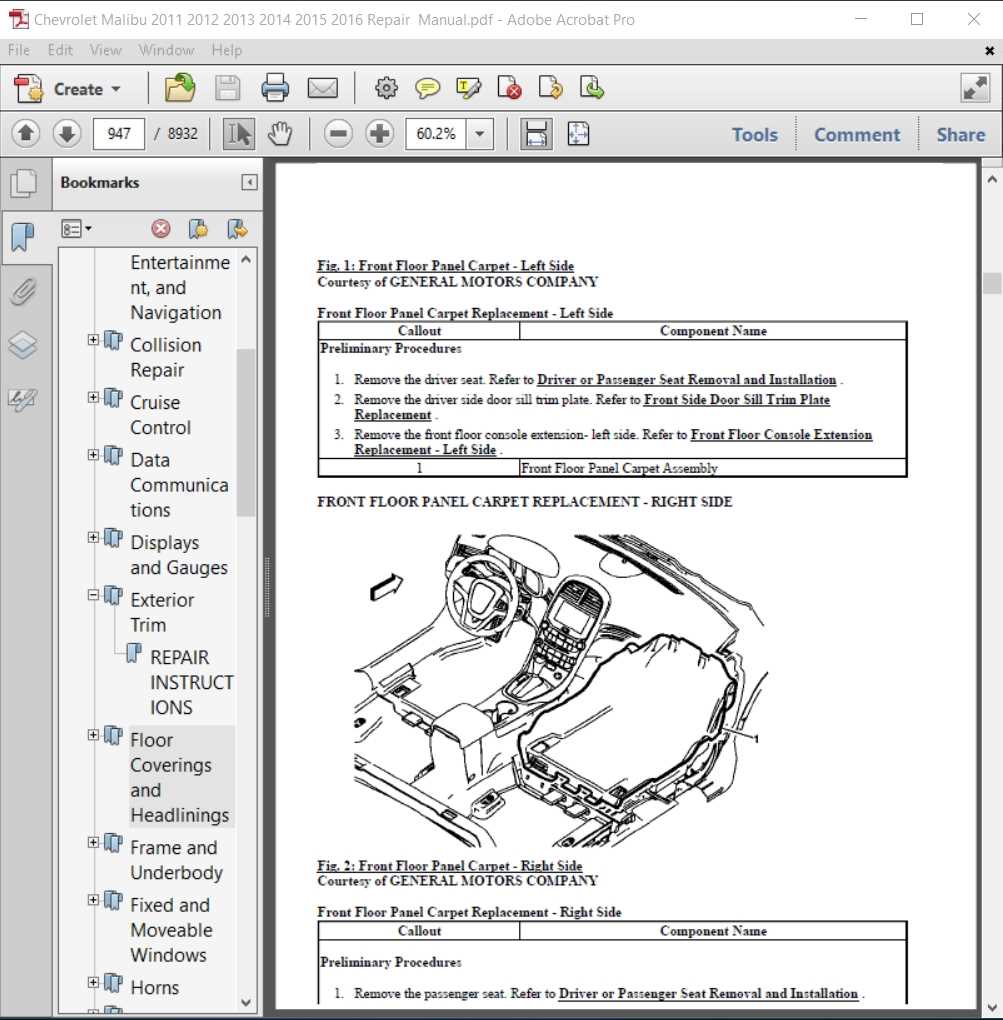
Task: Click the Create PDF icon
Action: [29, 88]
